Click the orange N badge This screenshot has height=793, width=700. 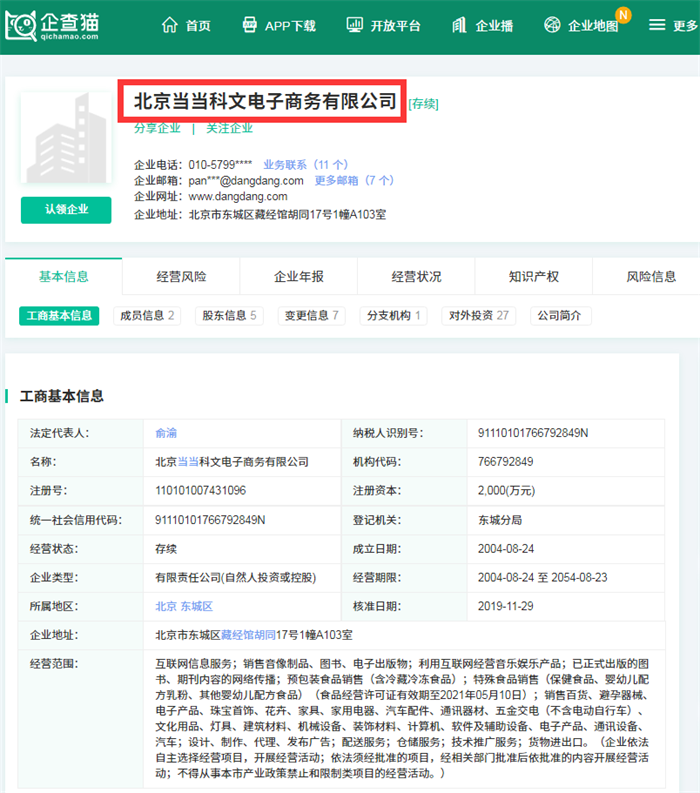[623, 15]
